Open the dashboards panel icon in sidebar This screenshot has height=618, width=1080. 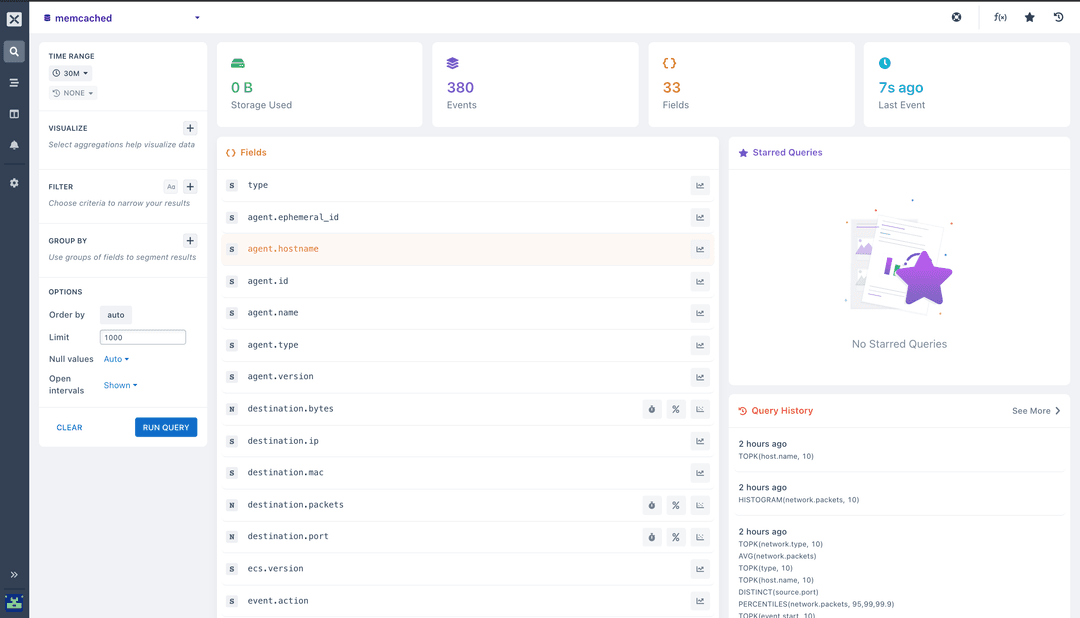14,114
